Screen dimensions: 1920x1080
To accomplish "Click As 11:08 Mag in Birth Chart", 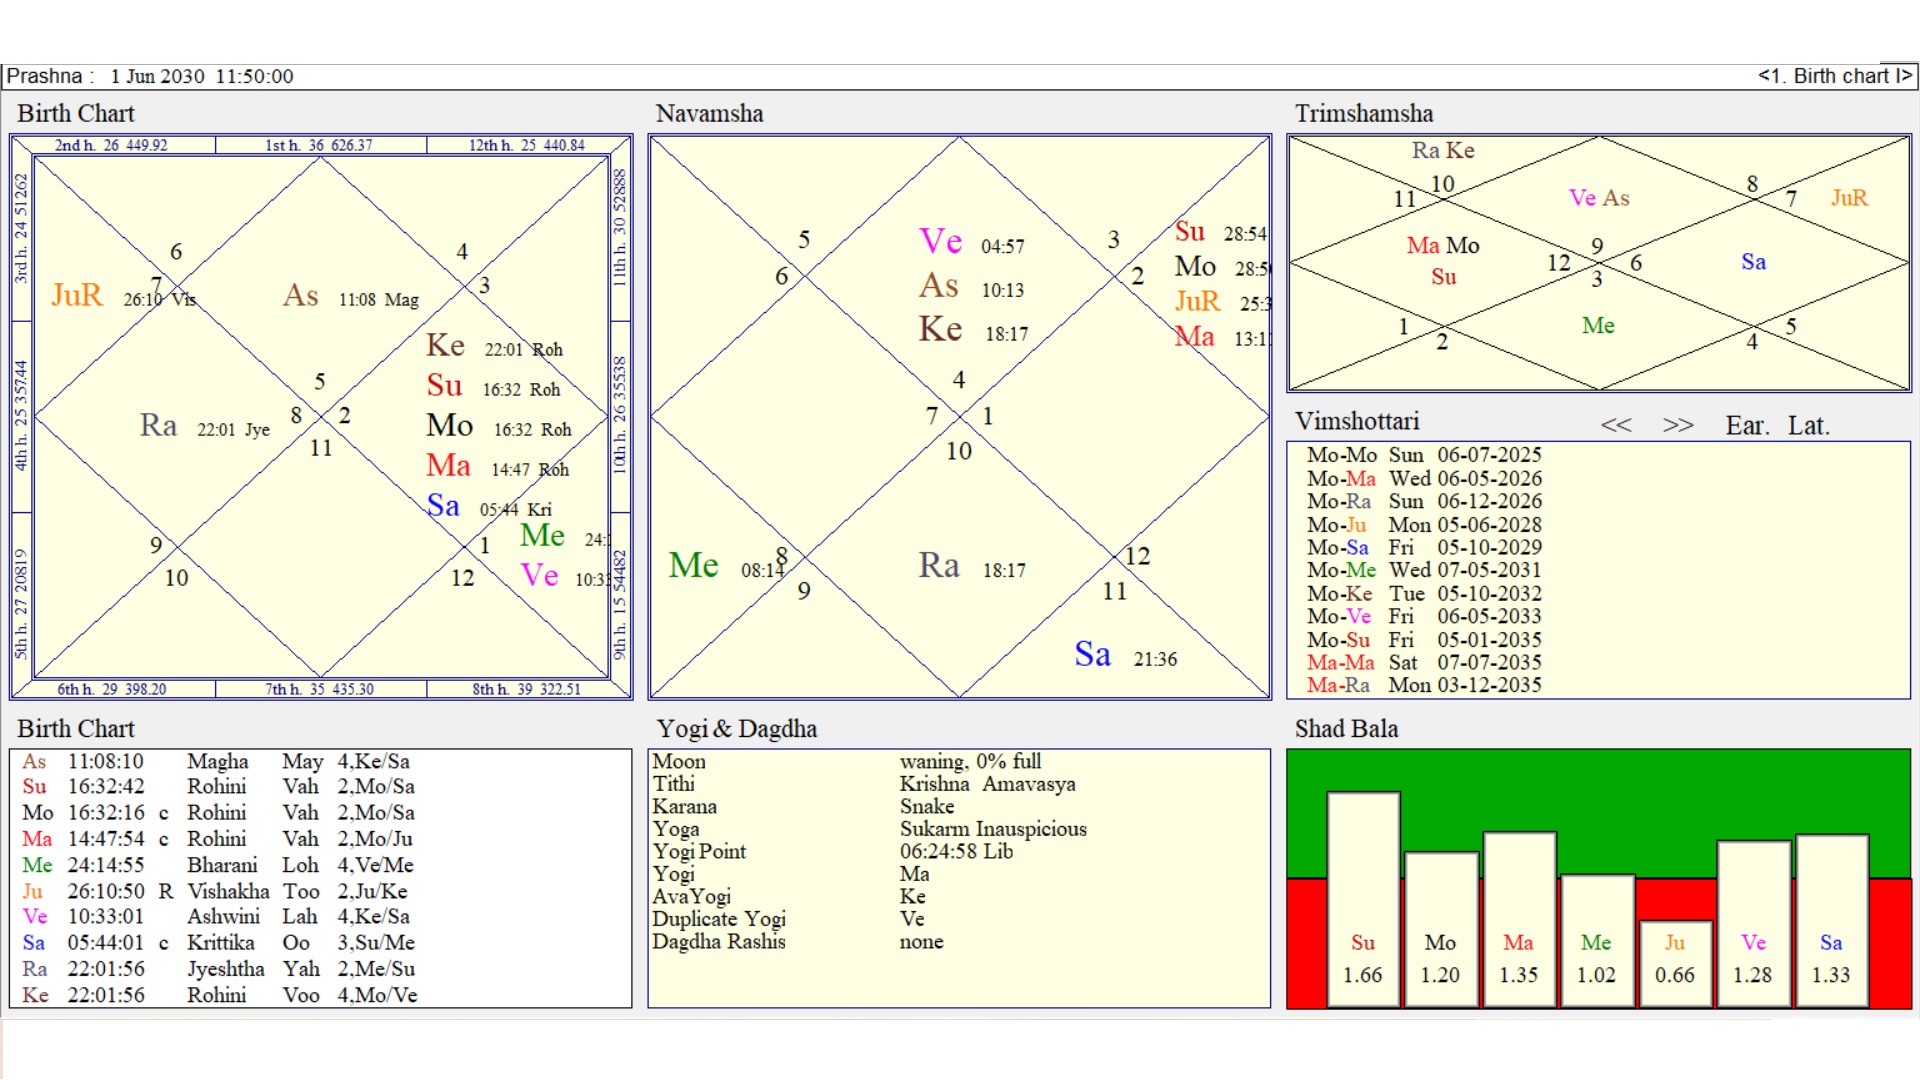I will 351,296.
